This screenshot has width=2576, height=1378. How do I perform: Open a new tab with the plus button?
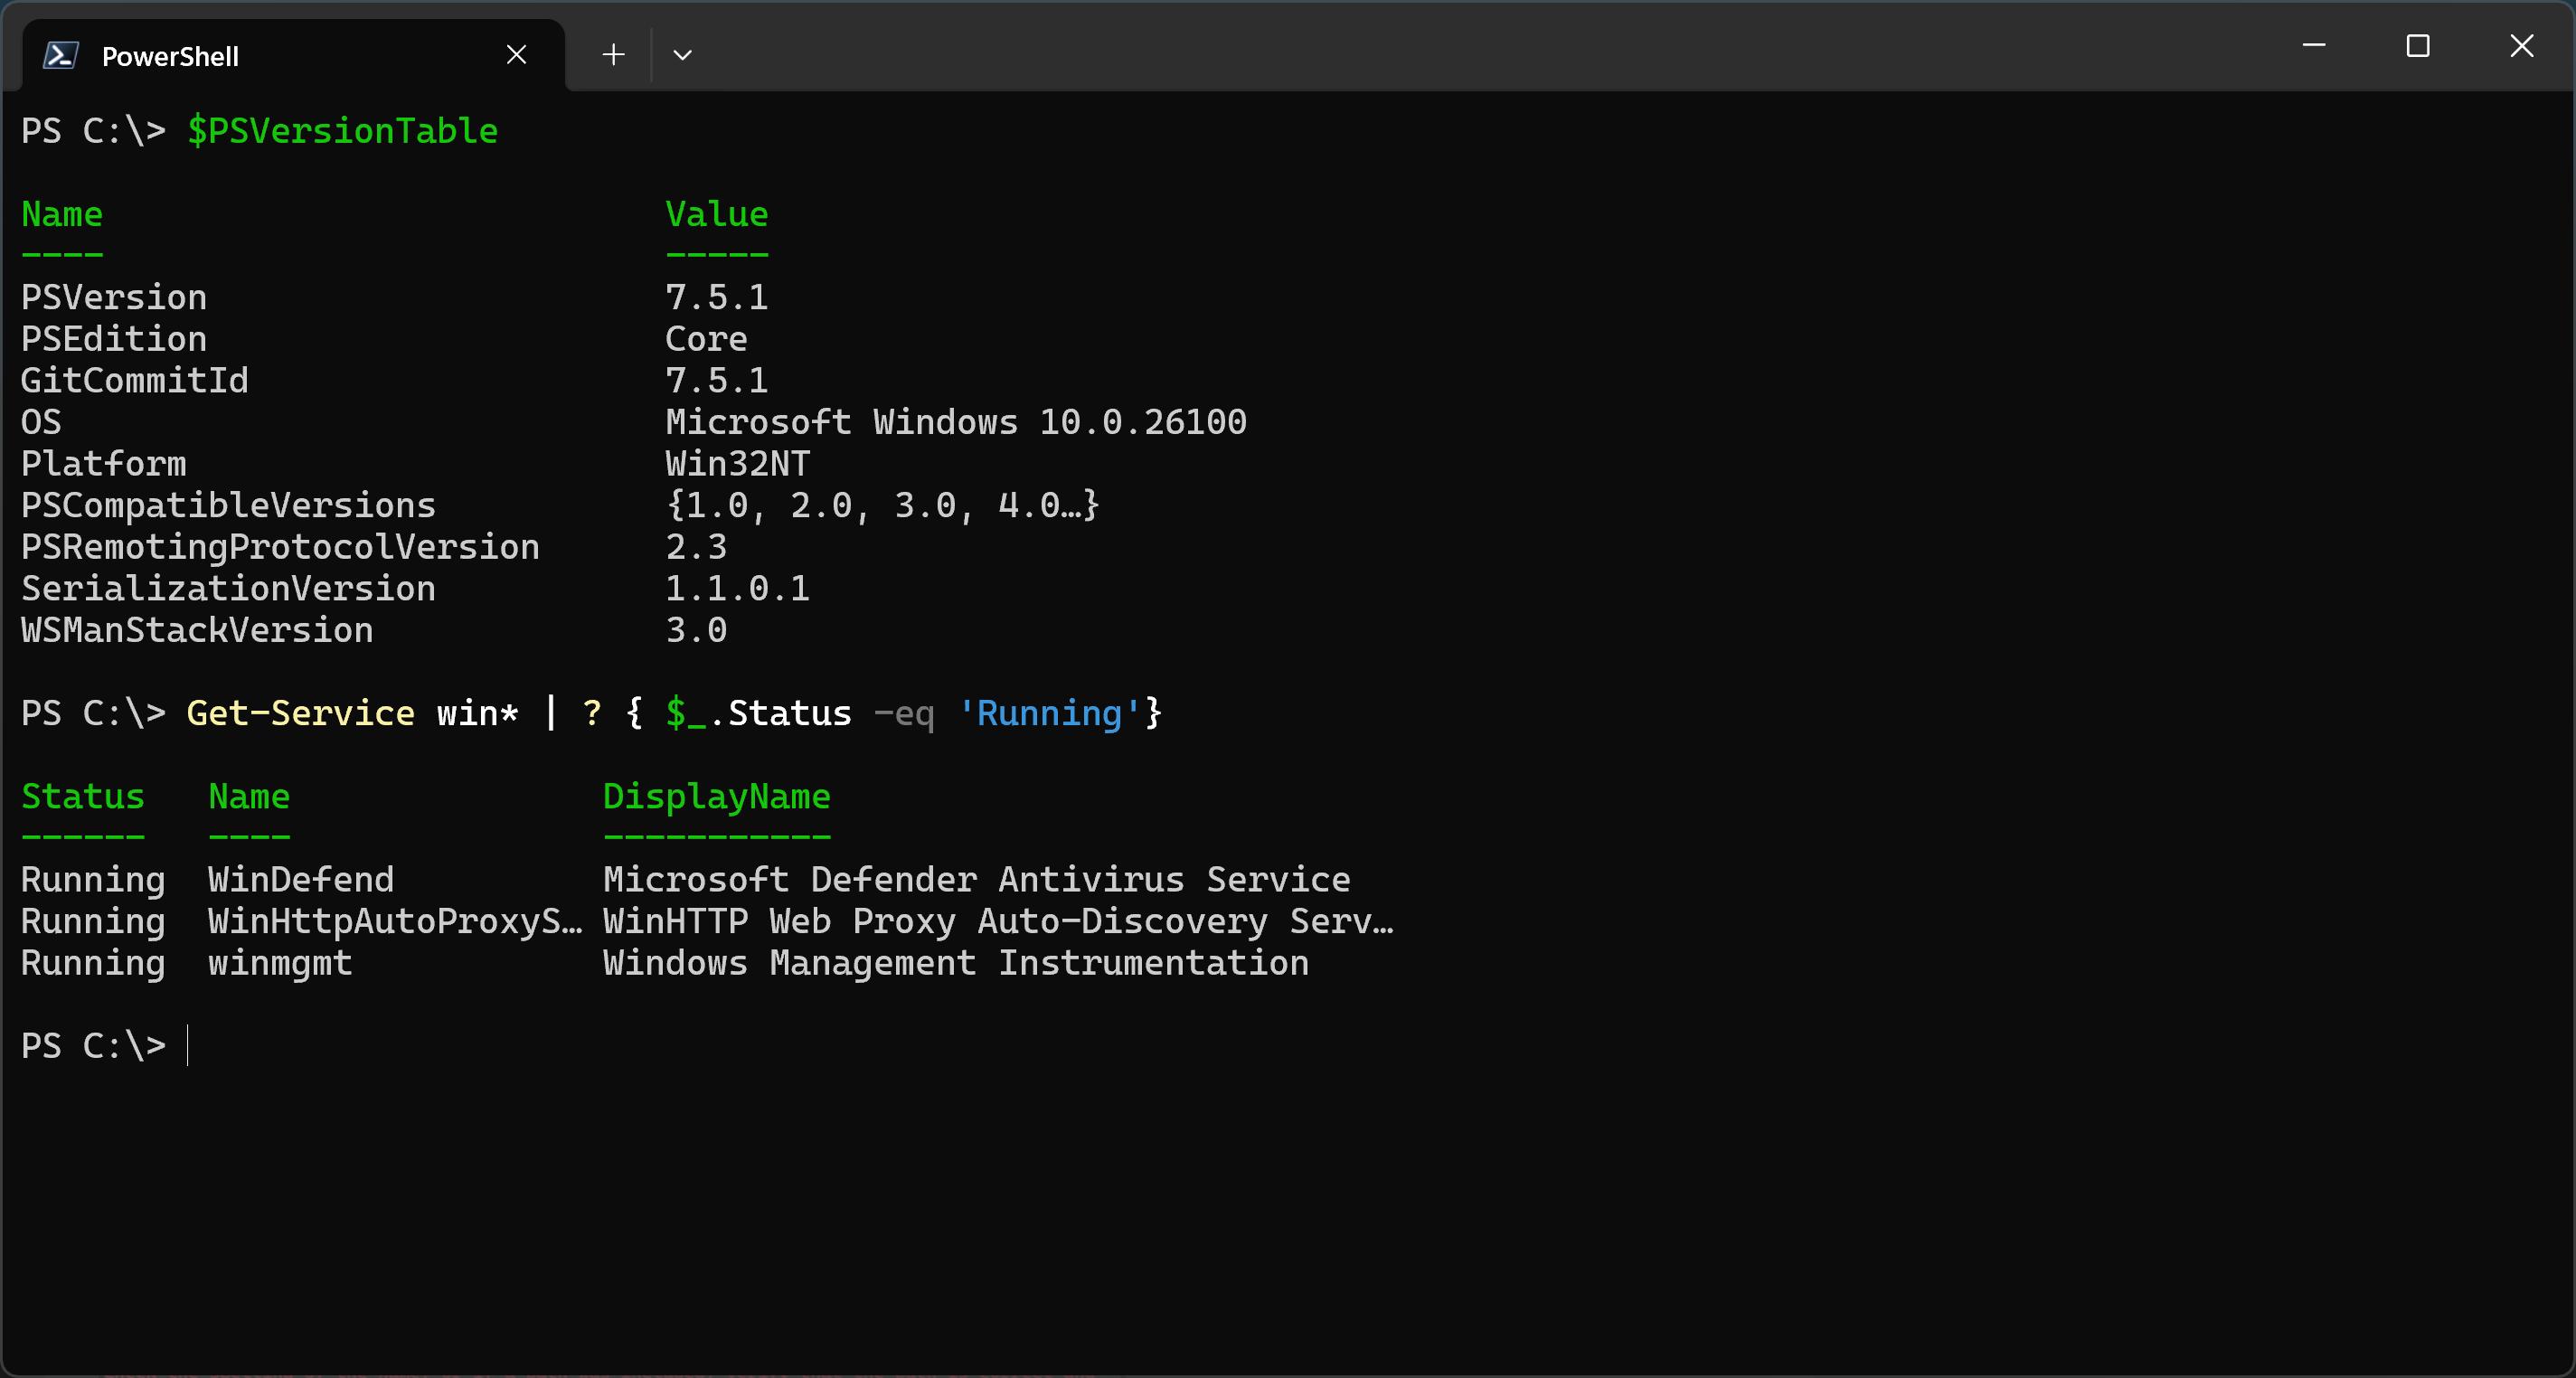614,55
